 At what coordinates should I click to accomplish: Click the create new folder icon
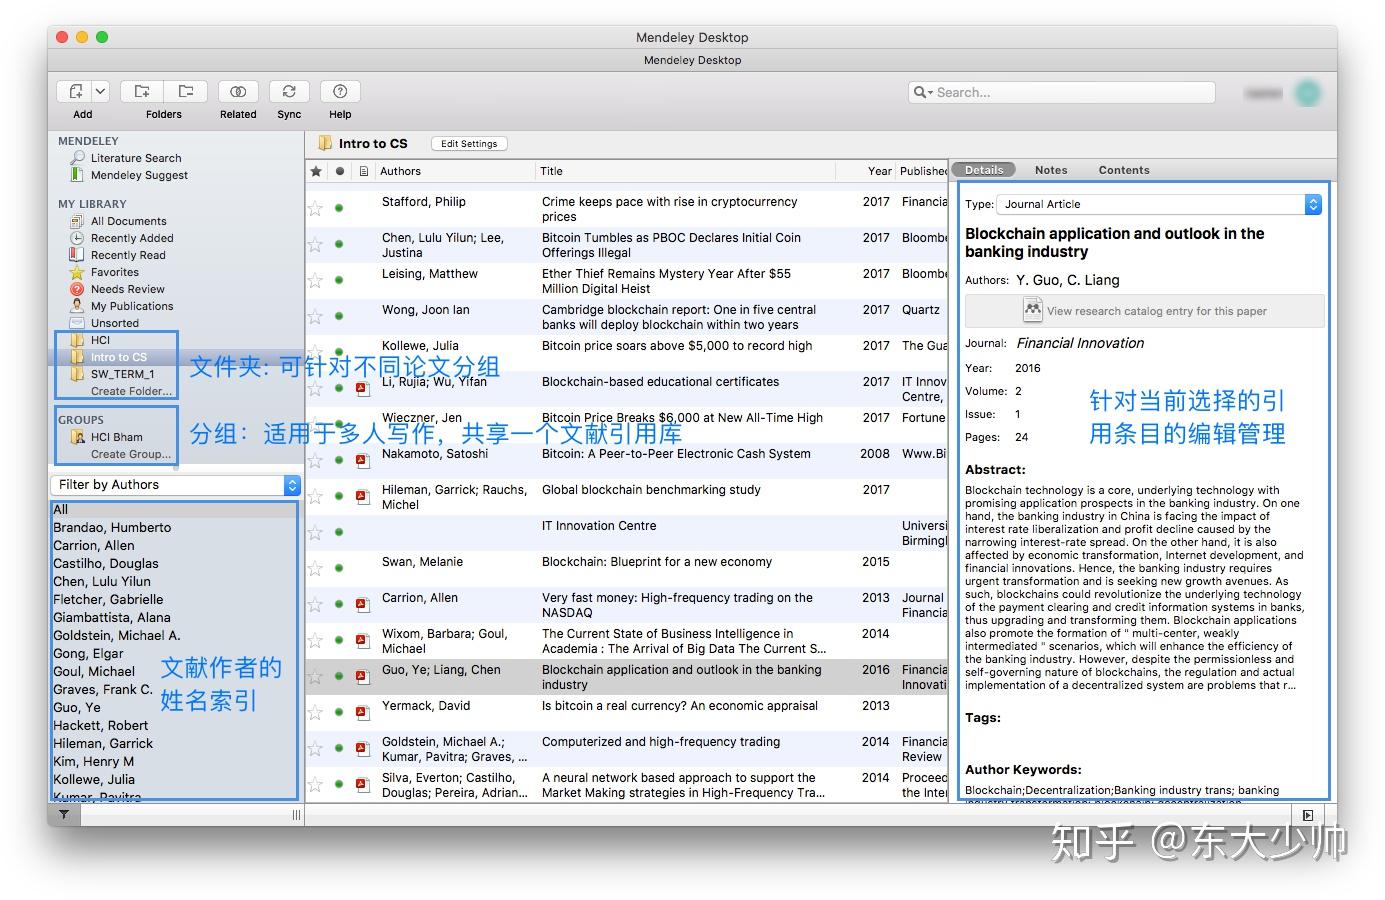click(x=142, y=91)
